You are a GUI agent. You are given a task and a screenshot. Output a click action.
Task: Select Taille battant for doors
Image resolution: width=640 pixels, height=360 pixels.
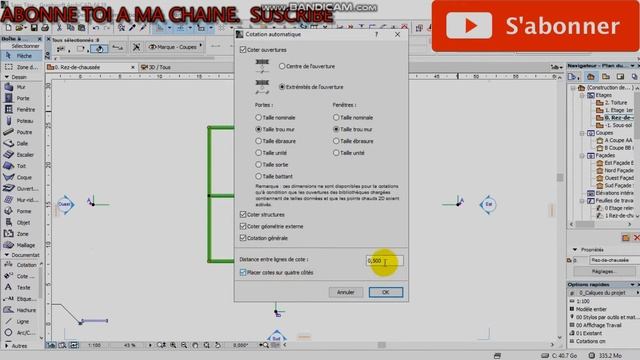tap(258, 176)
